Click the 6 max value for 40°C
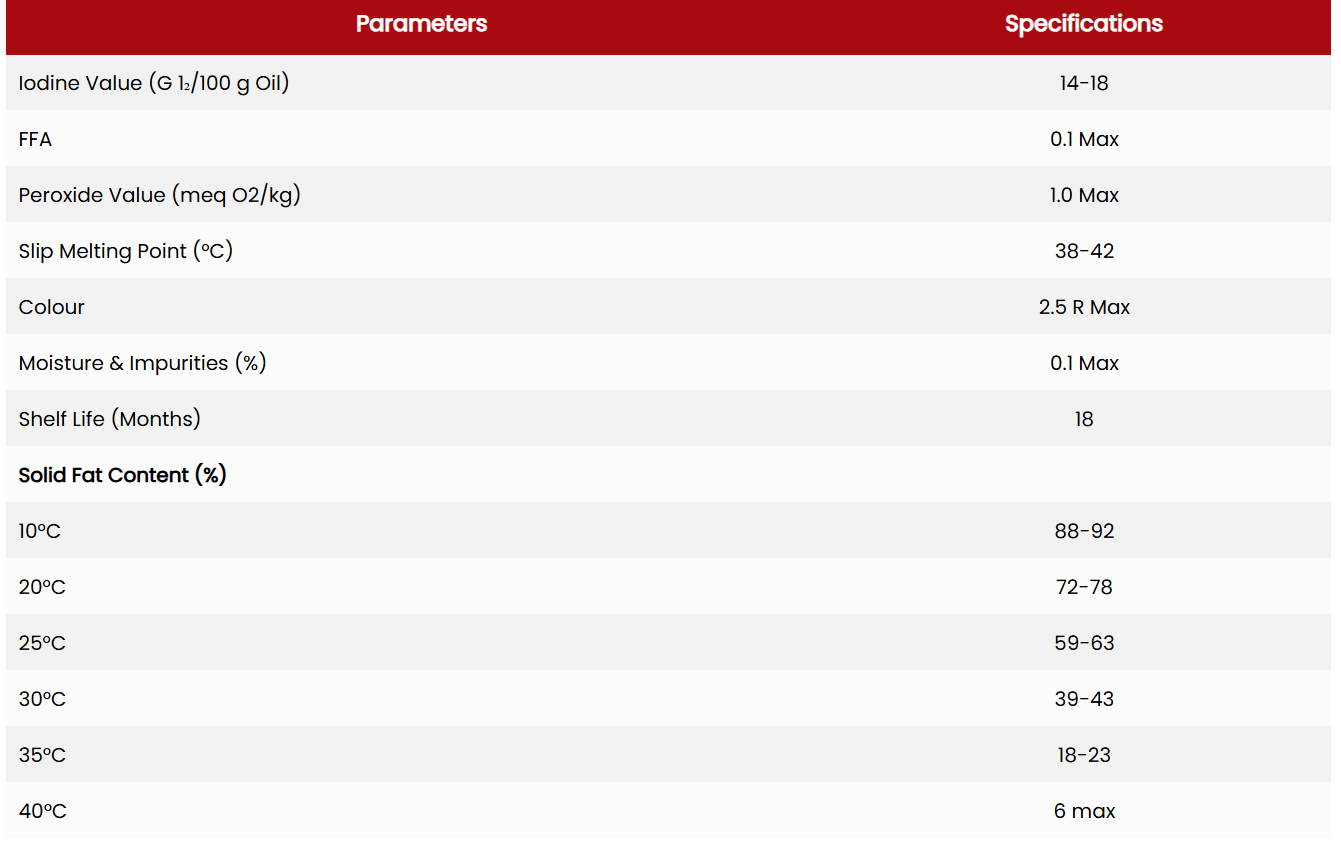The width and height of the screenshot is (1341, 851). (1084, 811)
